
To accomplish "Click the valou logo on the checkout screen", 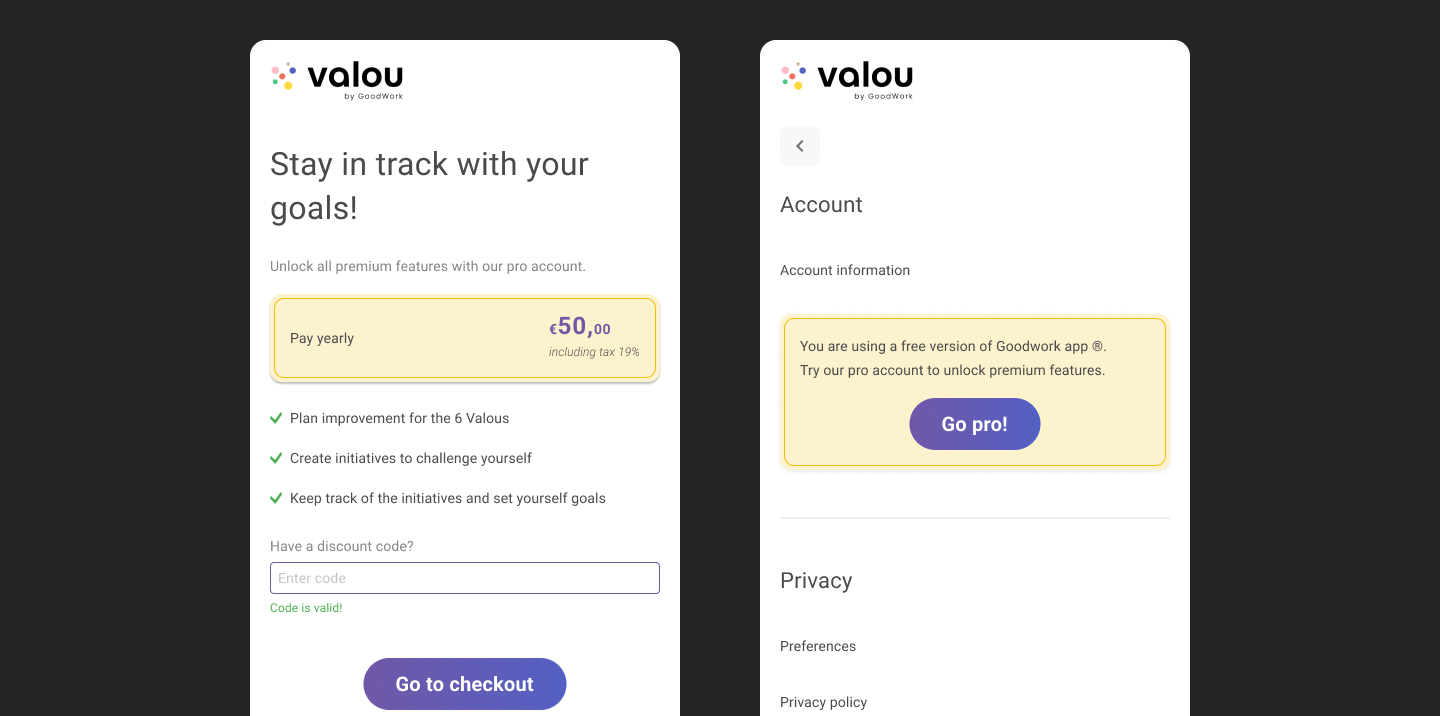I will pos(337,79).
